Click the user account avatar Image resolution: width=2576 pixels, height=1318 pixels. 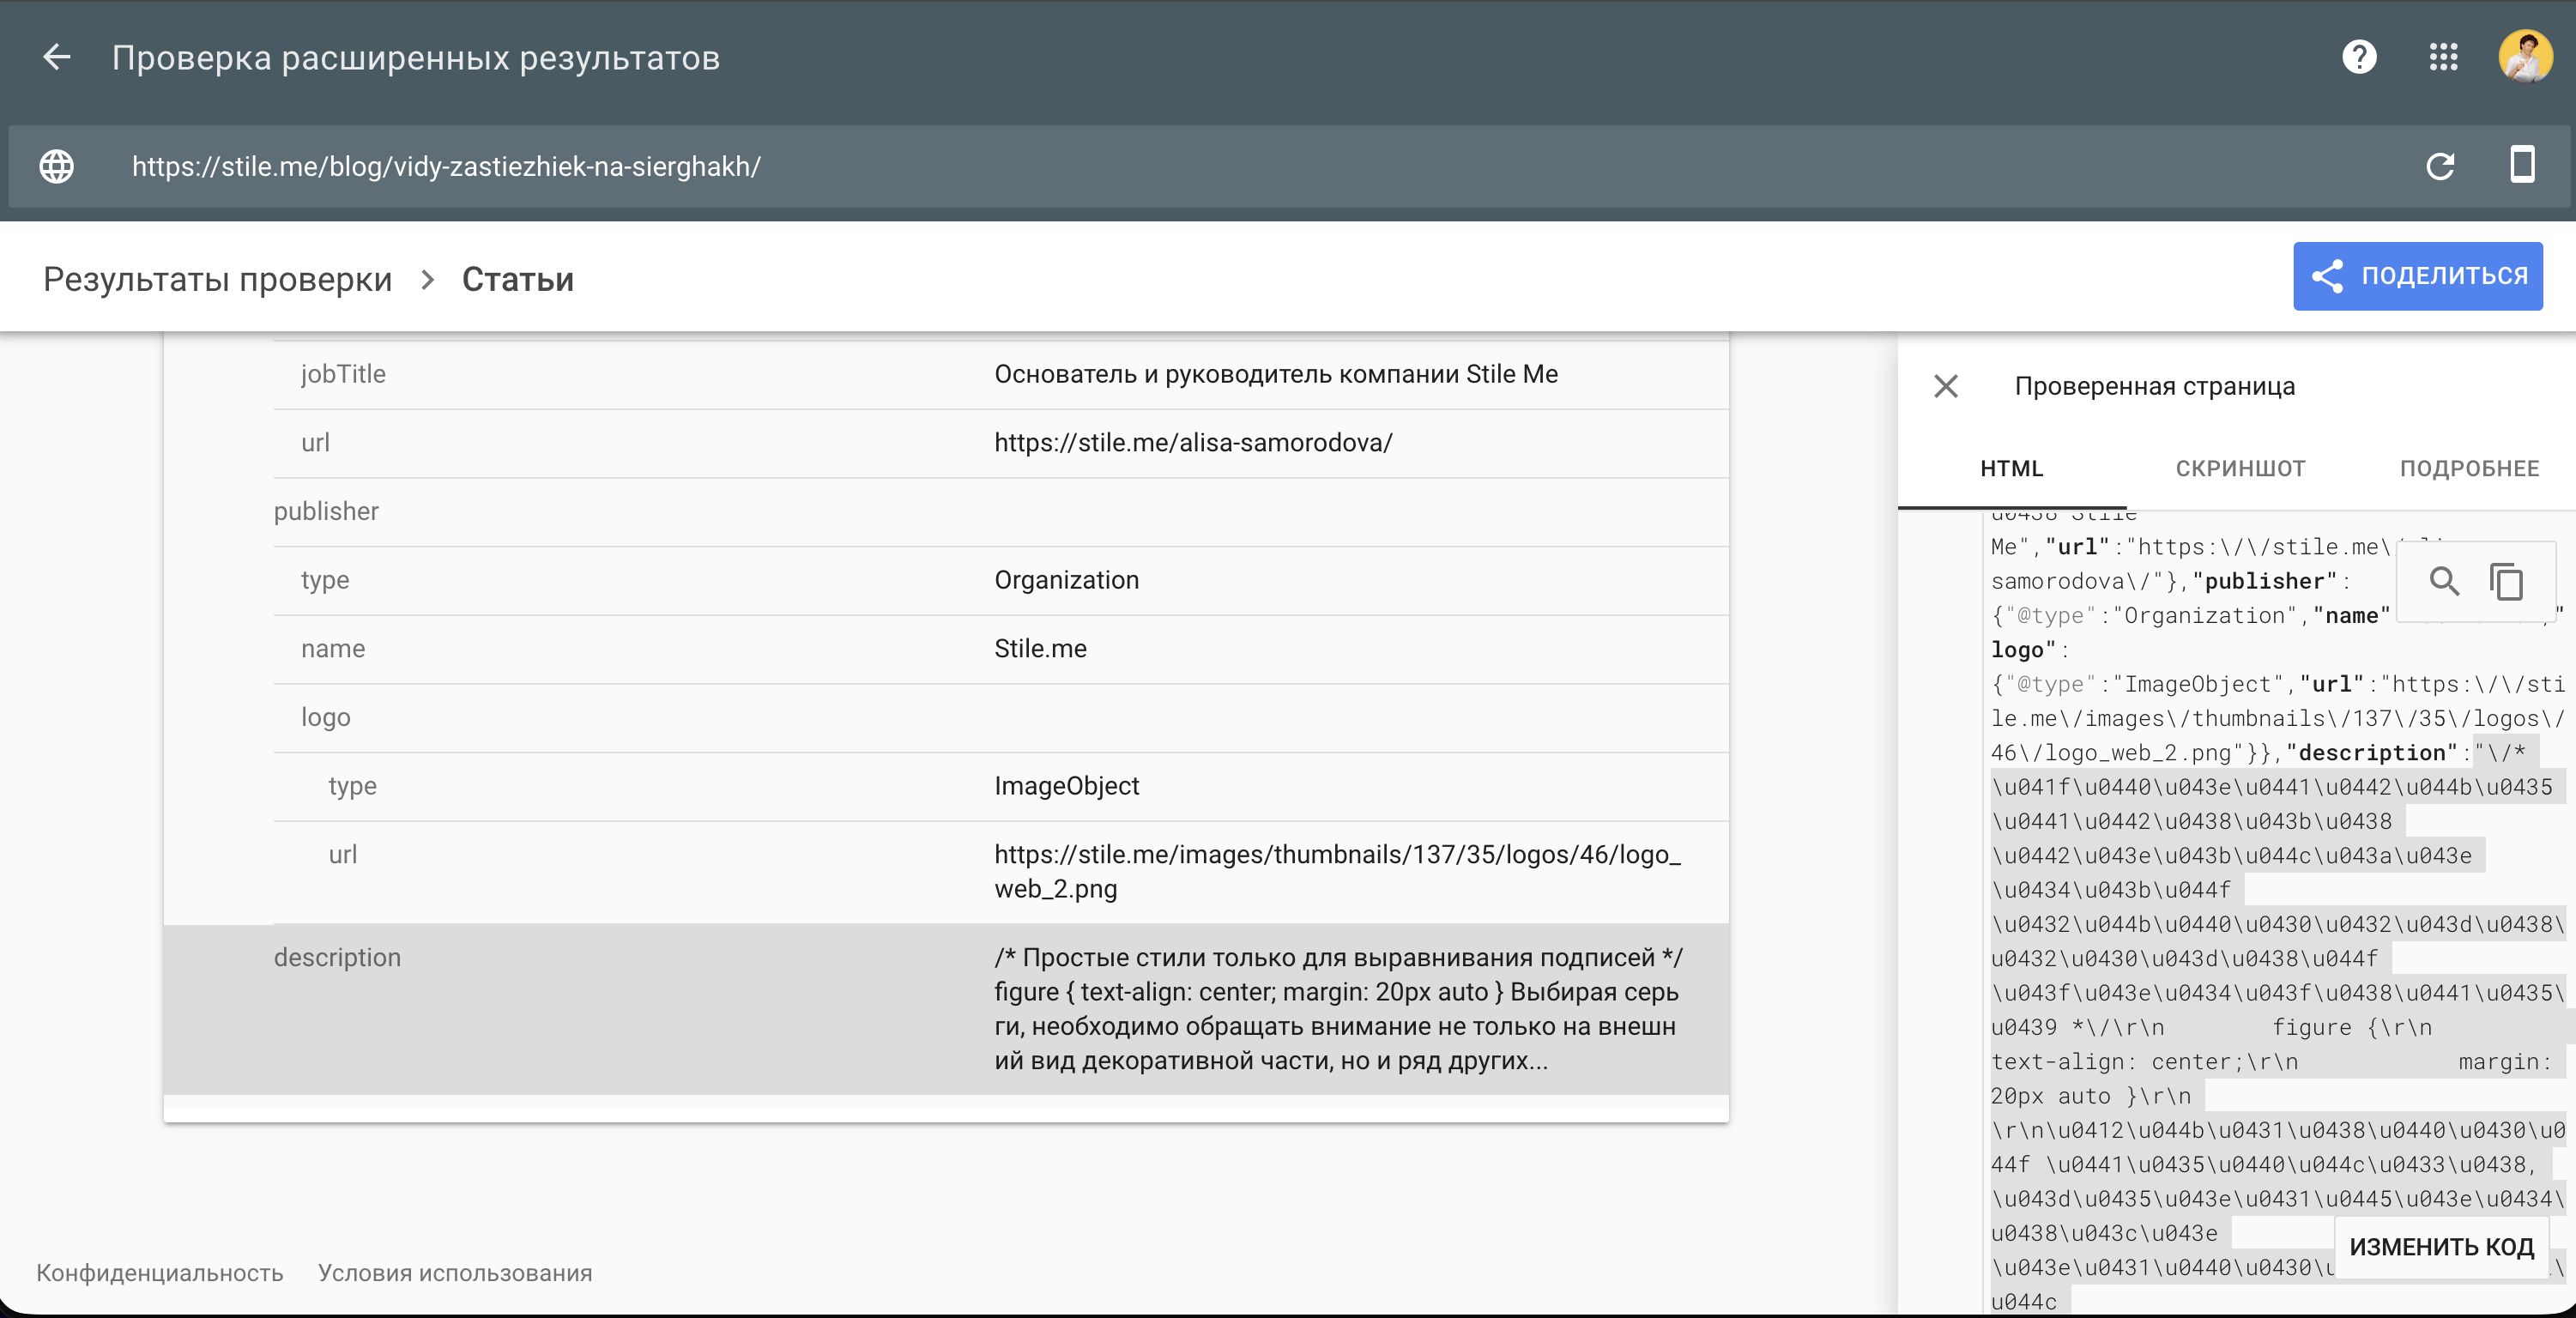click(x=2524, y=57)
